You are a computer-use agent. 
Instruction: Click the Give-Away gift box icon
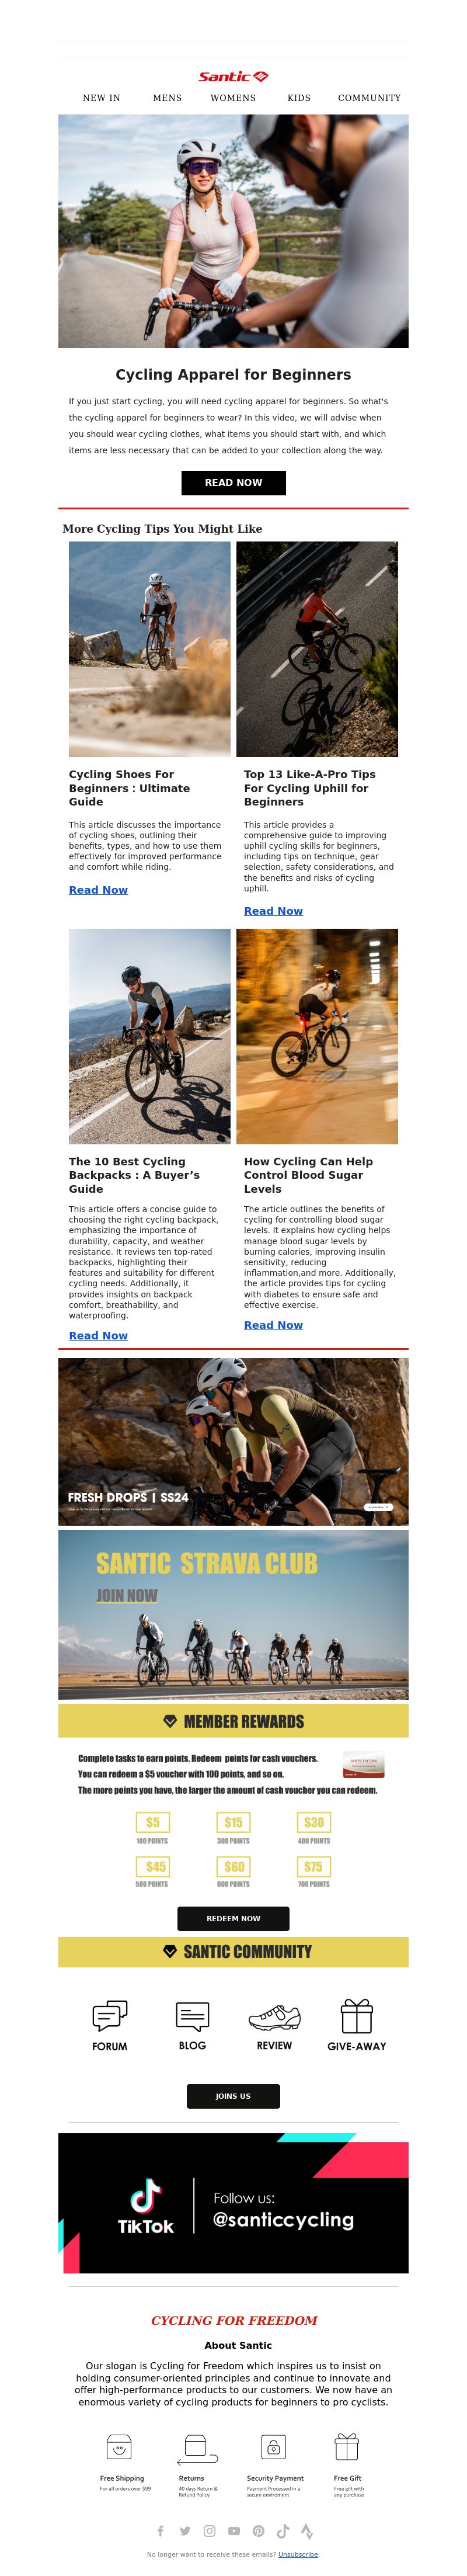pyautogui.click(x=357, y=2014)
